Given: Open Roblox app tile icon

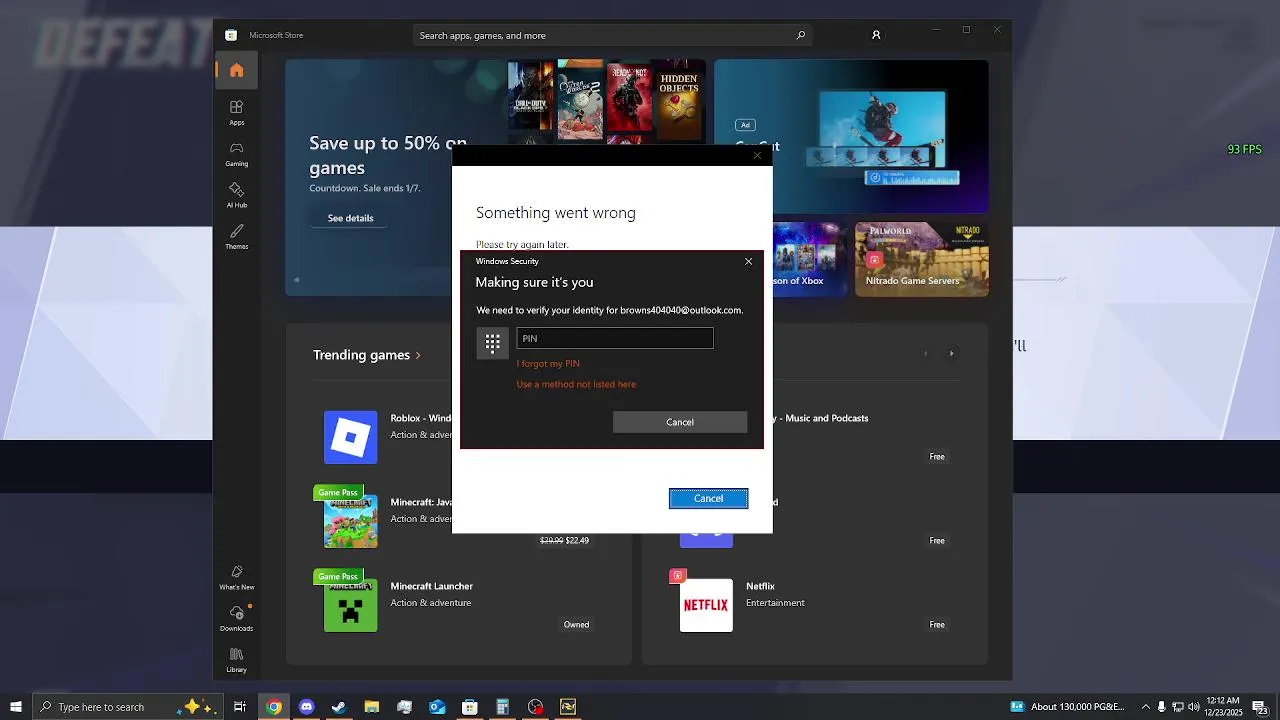Looking at the screenshot, I should (x=351, y=437).
